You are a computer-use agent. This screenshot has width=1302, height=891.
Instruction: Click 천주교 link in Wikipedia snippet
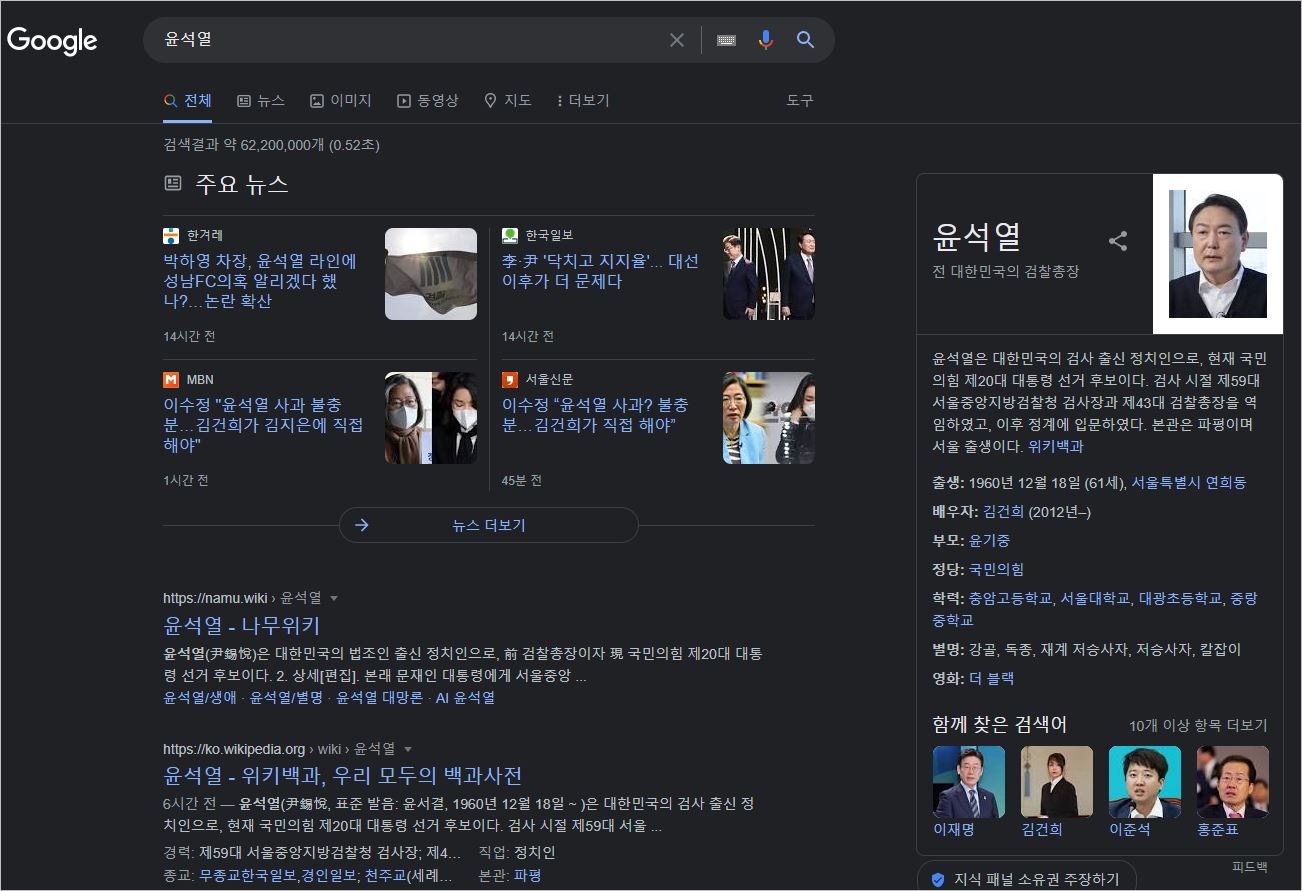[385, 875]
